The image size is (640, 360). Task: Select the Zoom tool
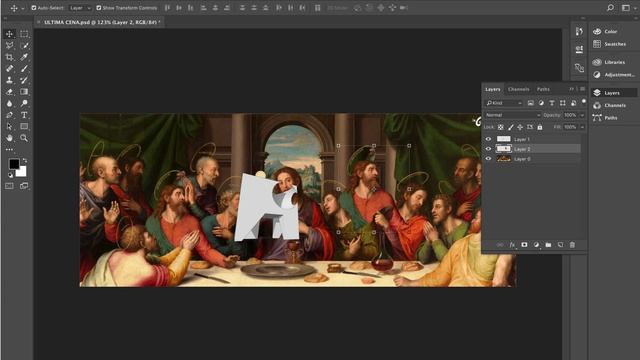click(24, 138)
